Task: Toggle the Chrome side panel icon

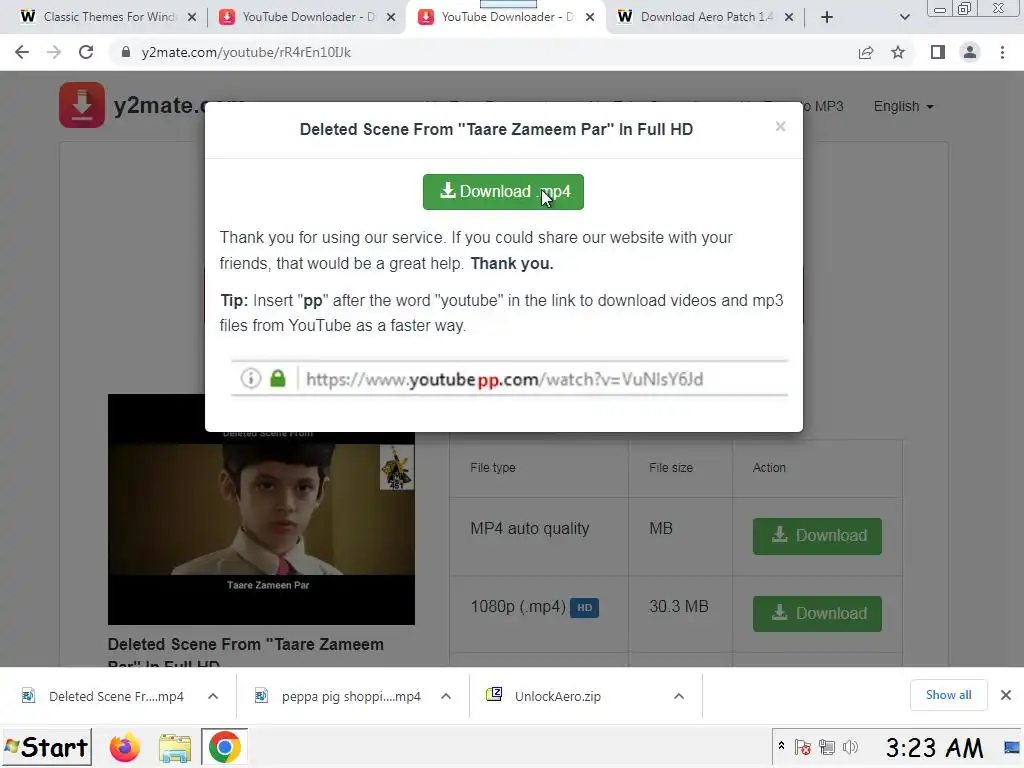Action: pyautogui.click(x=938, y=52)
